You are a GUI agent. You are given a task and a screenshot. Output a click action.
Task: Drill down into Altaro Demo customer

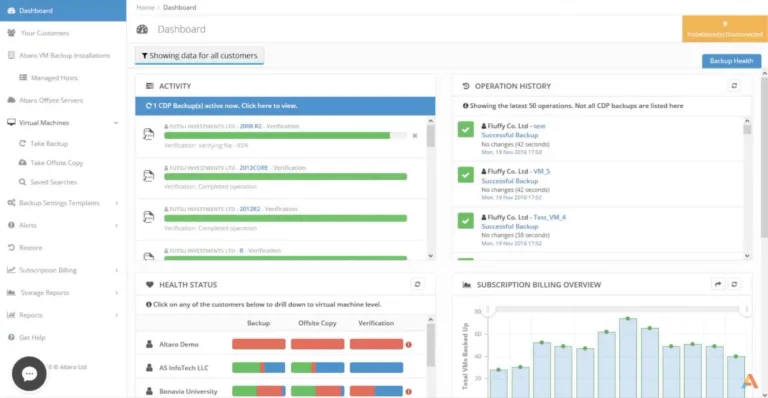[179, 344]
